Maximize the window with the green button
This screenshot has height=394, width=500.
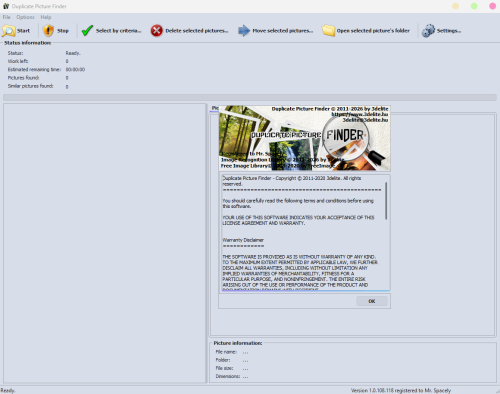tap(474, 6)
